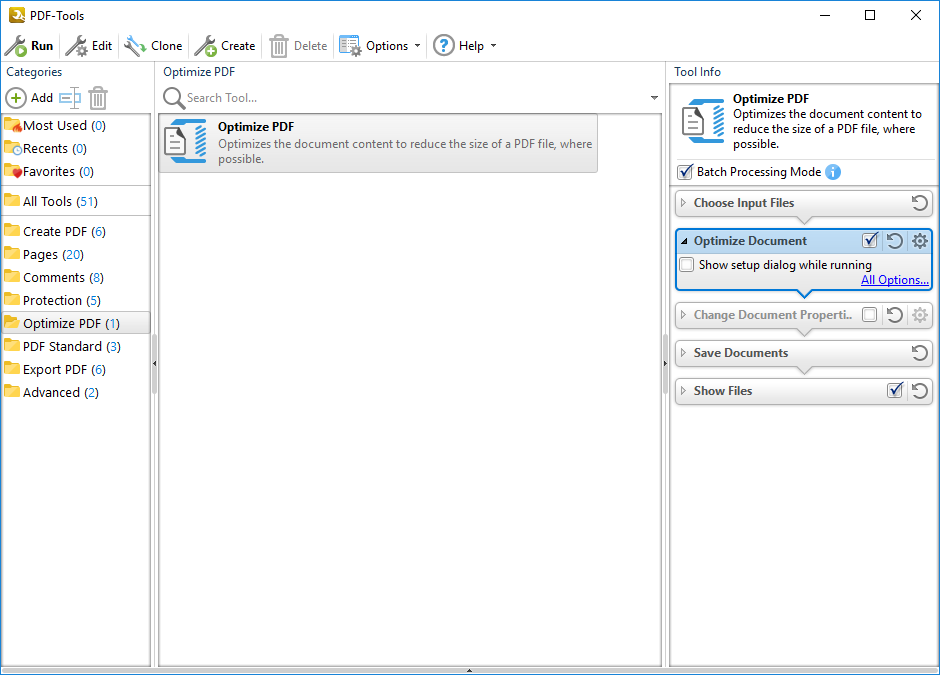Click the rename category icon
The width and height of the screenshot is (940, 675).
(x=69, y=98)
